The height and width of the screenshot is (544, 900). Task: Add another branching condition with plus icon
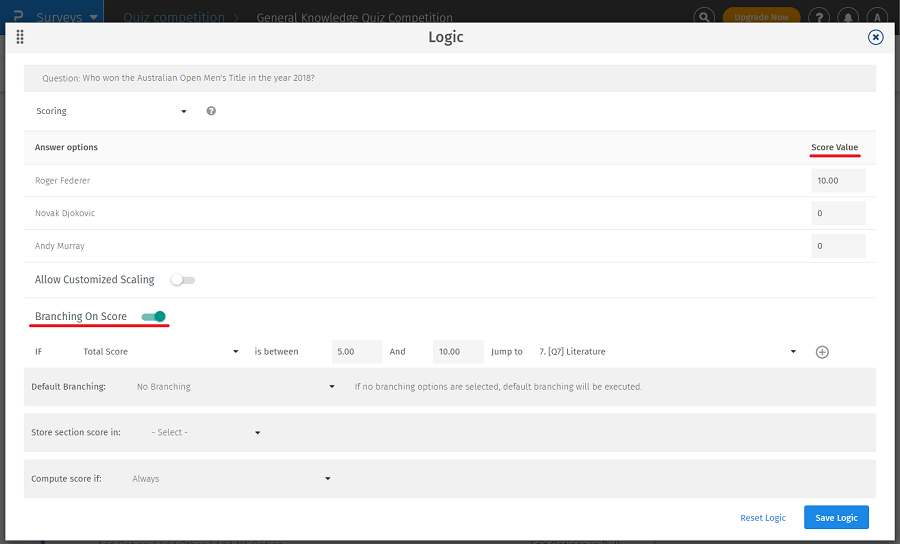coord(822,352)
